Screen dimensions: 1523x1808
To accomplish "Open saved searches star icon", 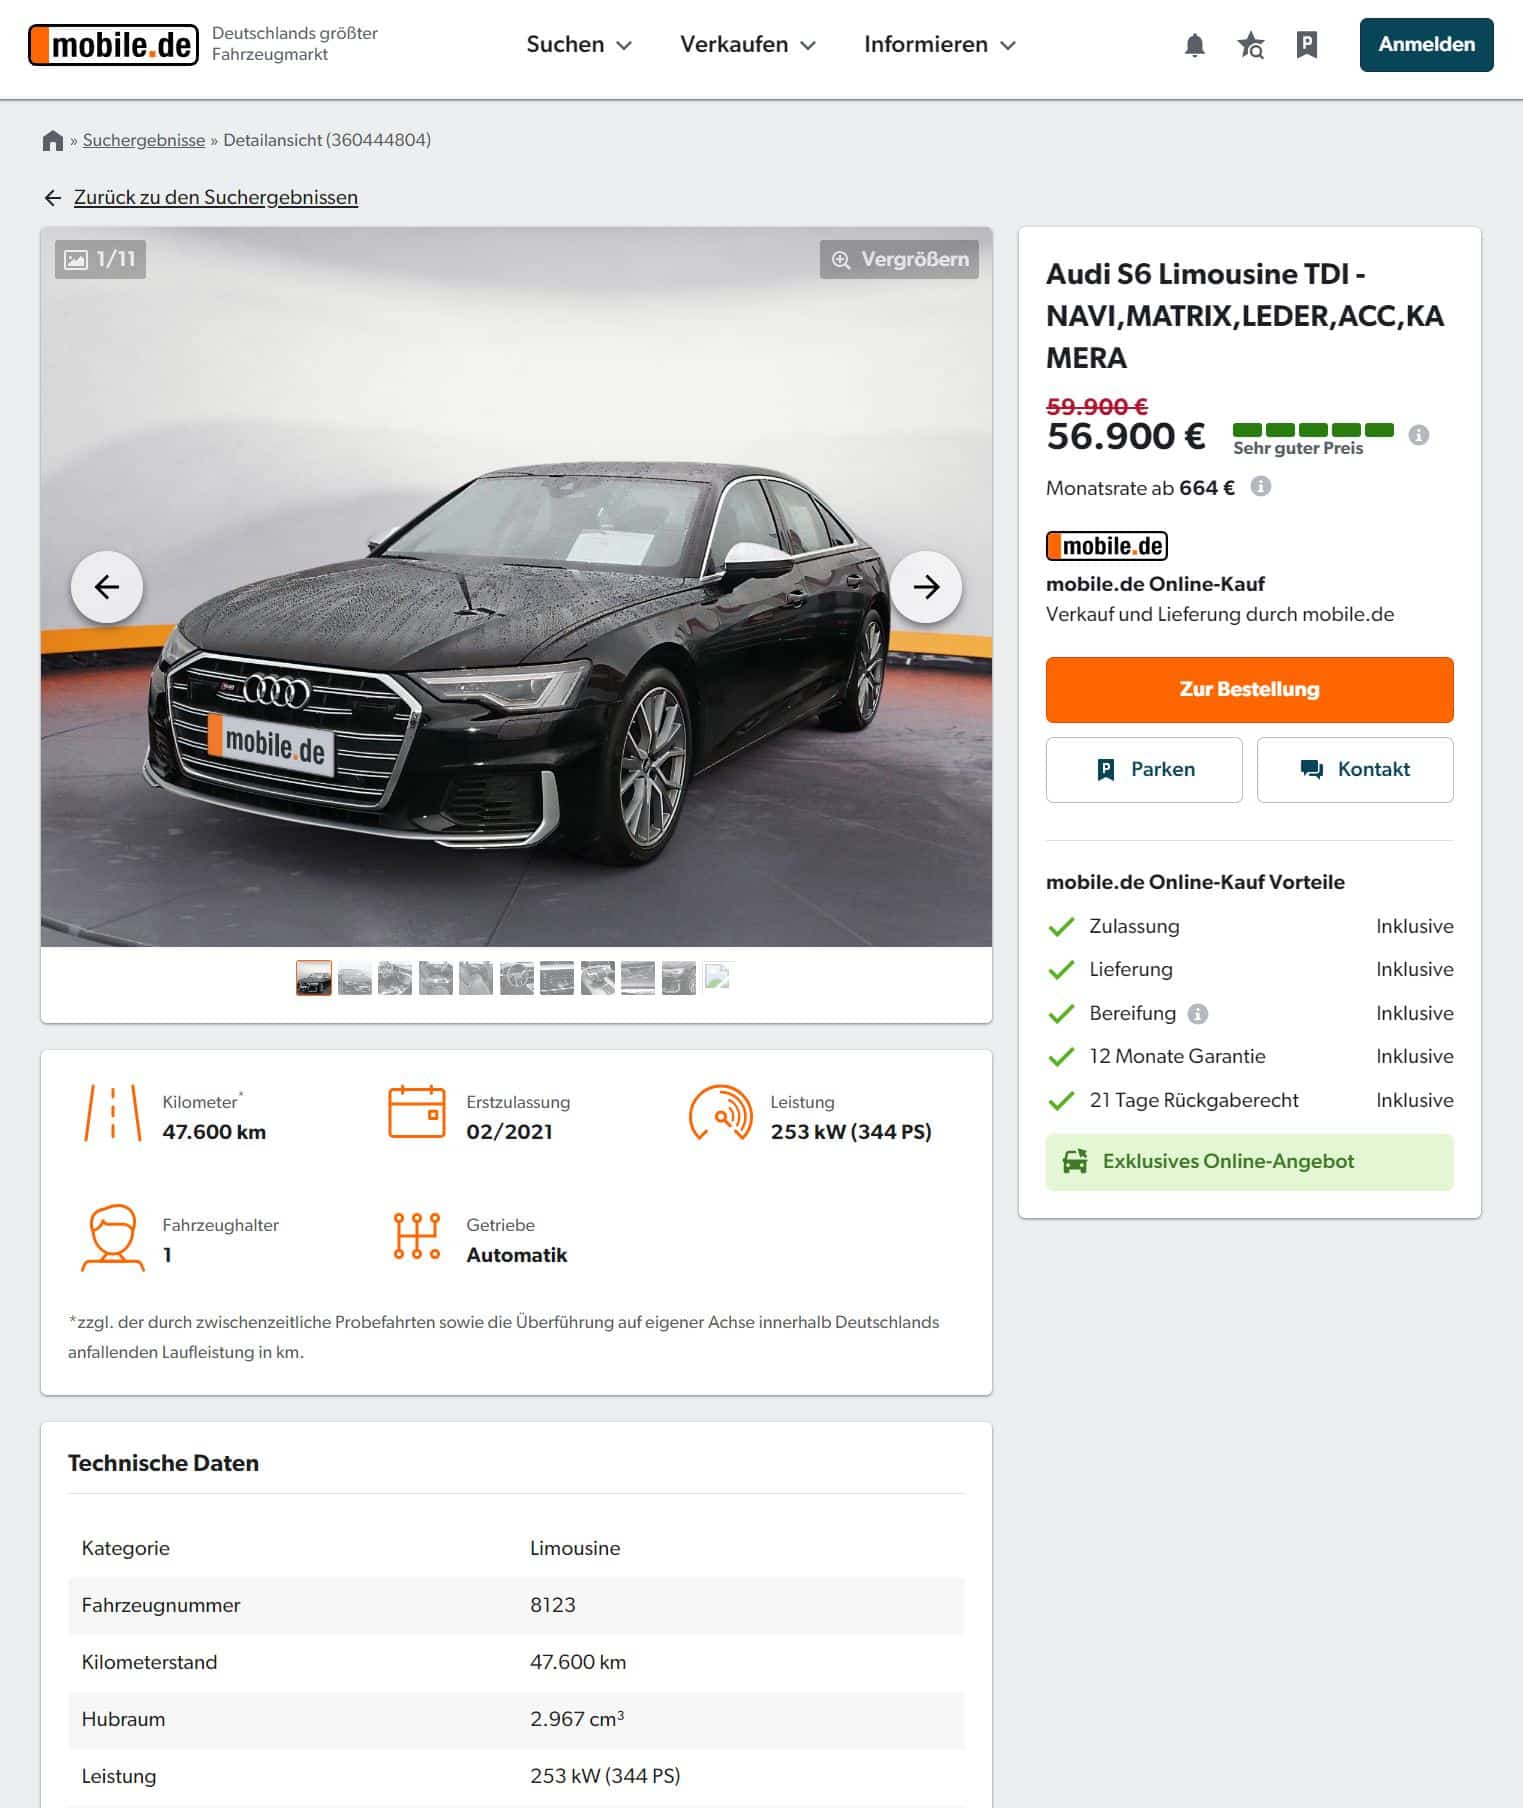I will click(1250, 45).
